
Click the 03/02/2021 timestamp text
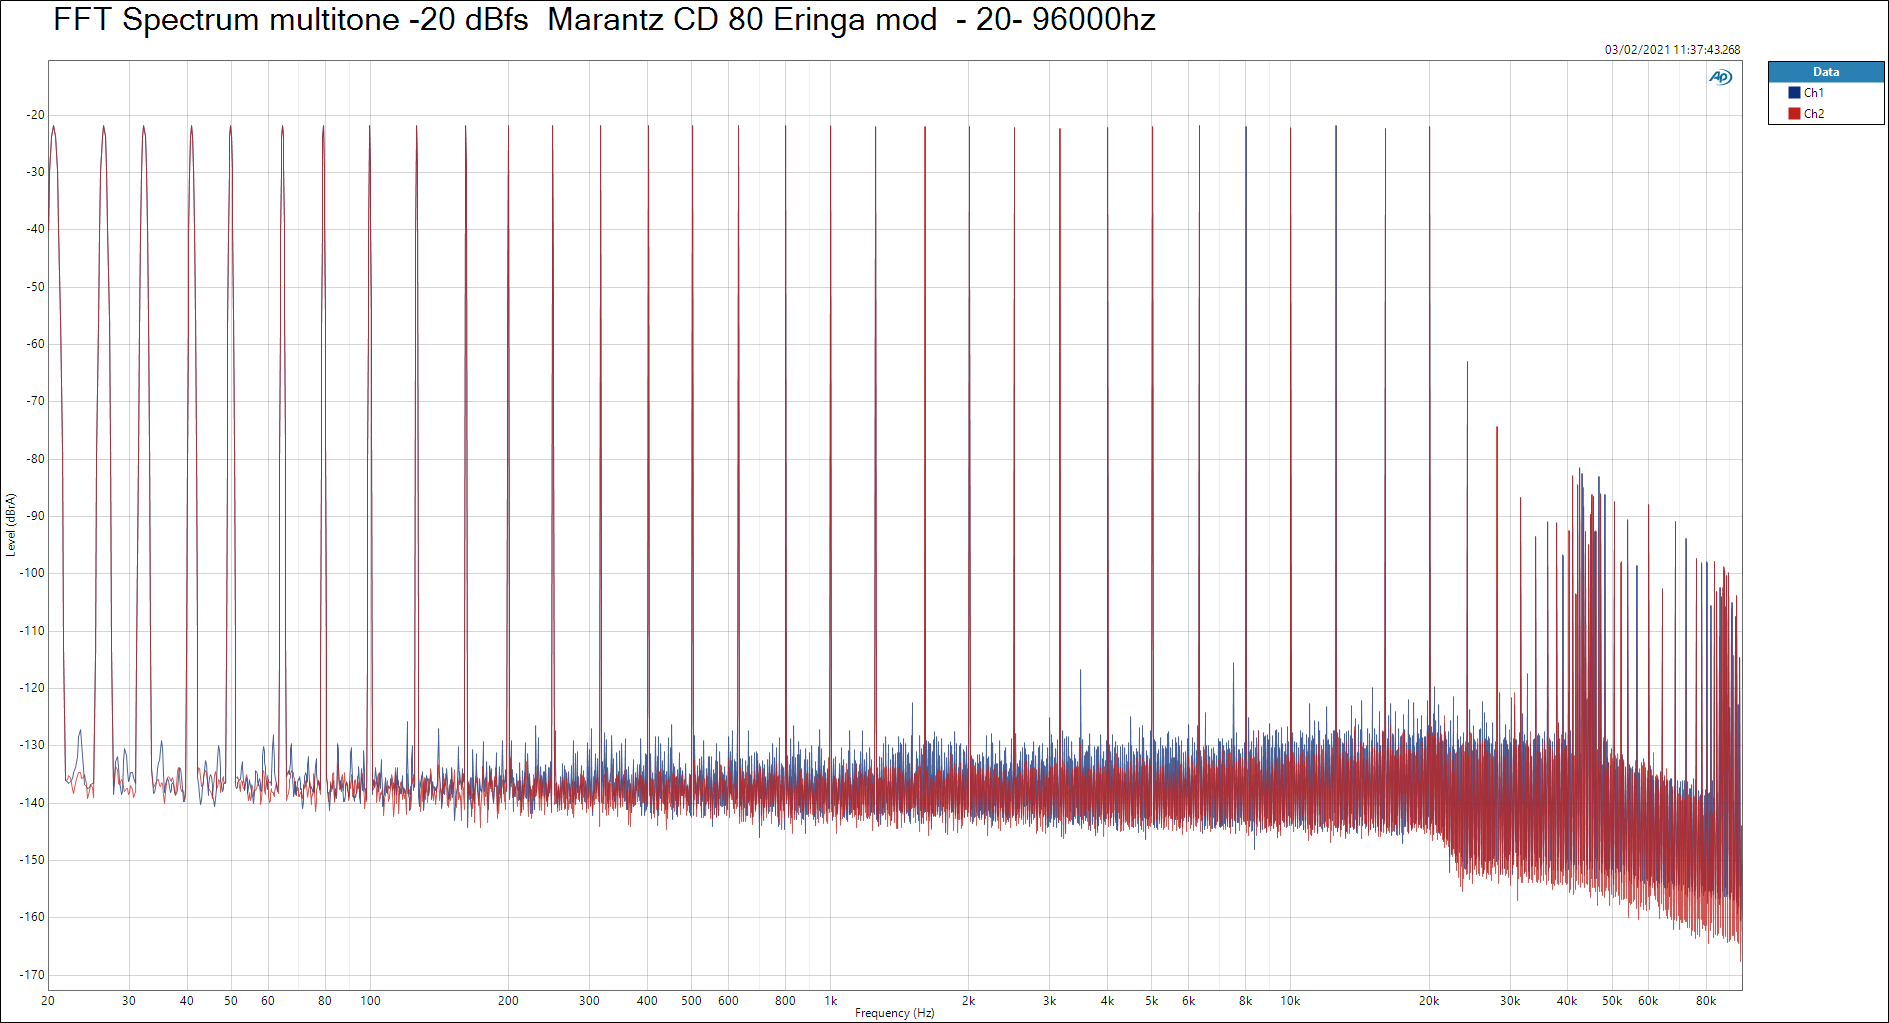tap(1672, 50)
